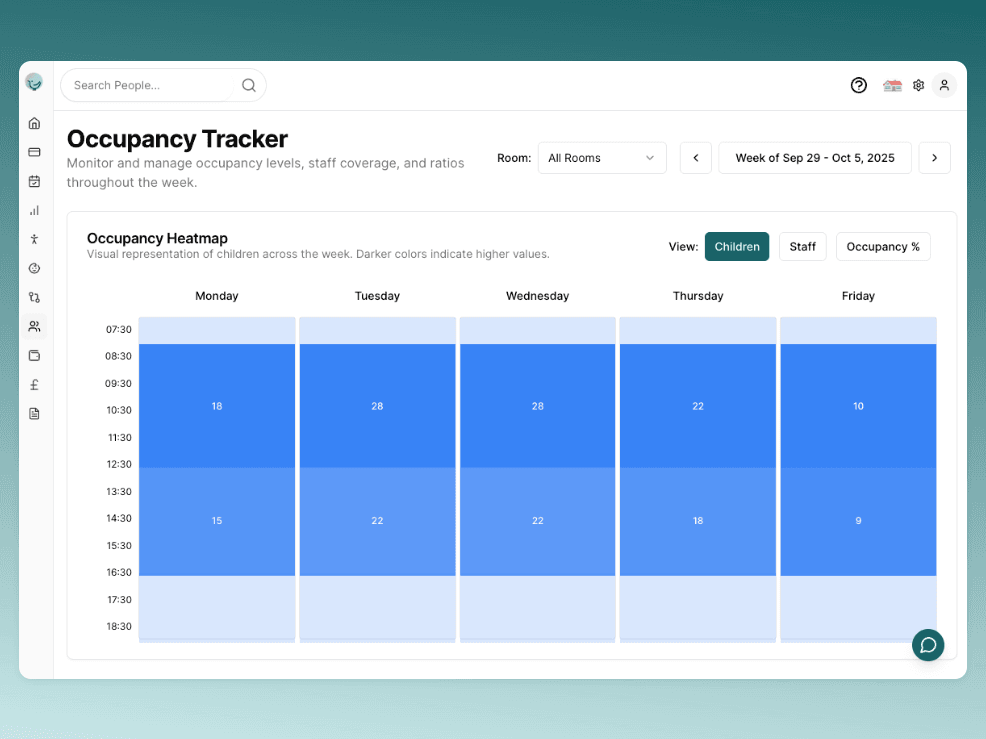
Task: Go to next week using right chevron
Action: pos(934,158)
